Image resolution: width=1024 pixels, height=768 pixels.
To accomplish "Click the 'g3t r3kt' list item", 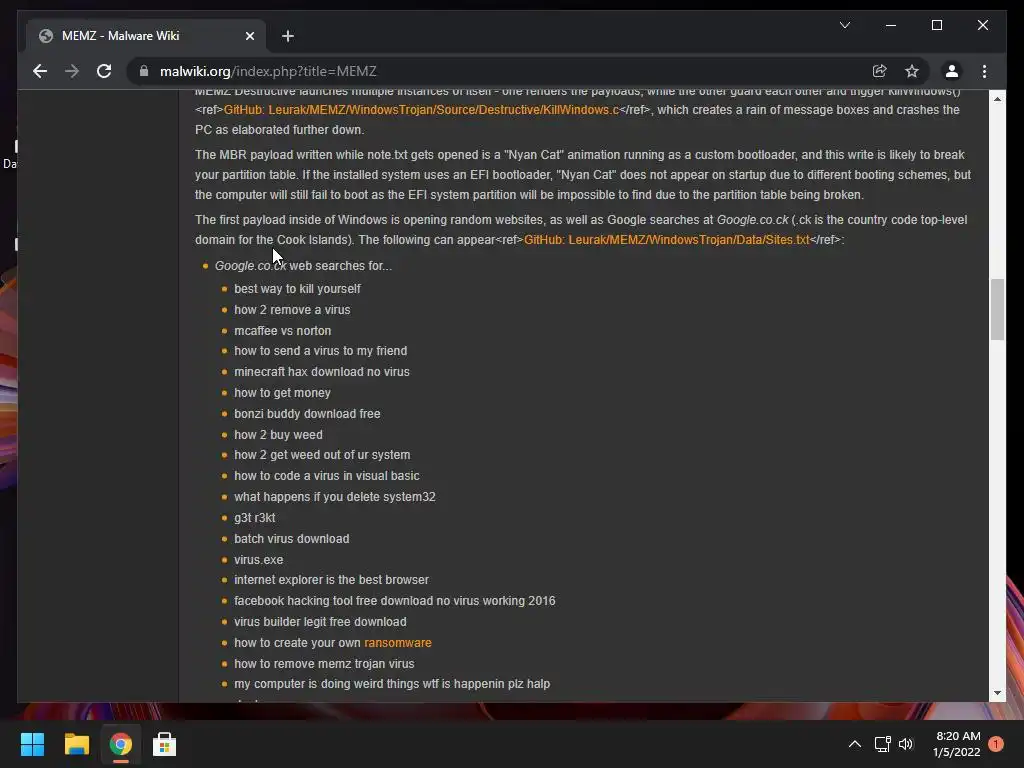I will pyautogui.click(x=255, y=517).
